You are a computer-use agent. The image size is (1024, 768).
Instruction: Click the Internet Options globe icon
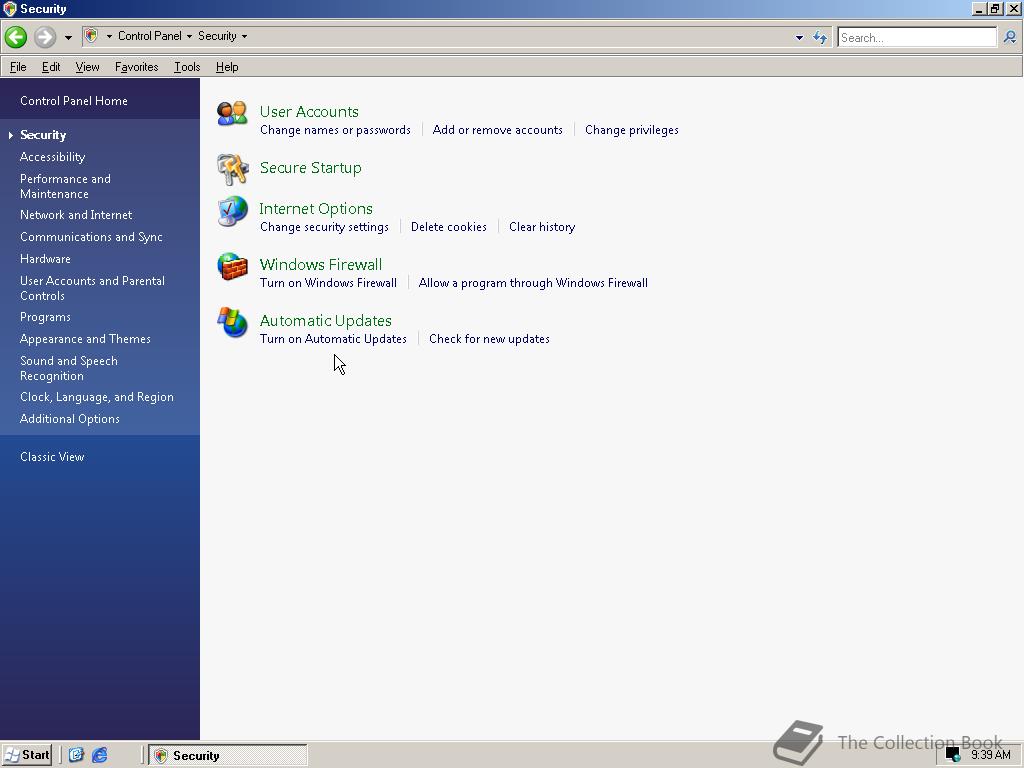click(x=232, y=211)
